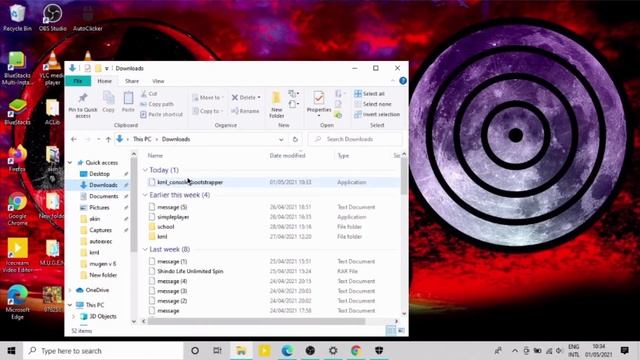Open Captures folder in Quick access
Screen dimensions: 640x360
pyautogui.click(x=100, y=230)
